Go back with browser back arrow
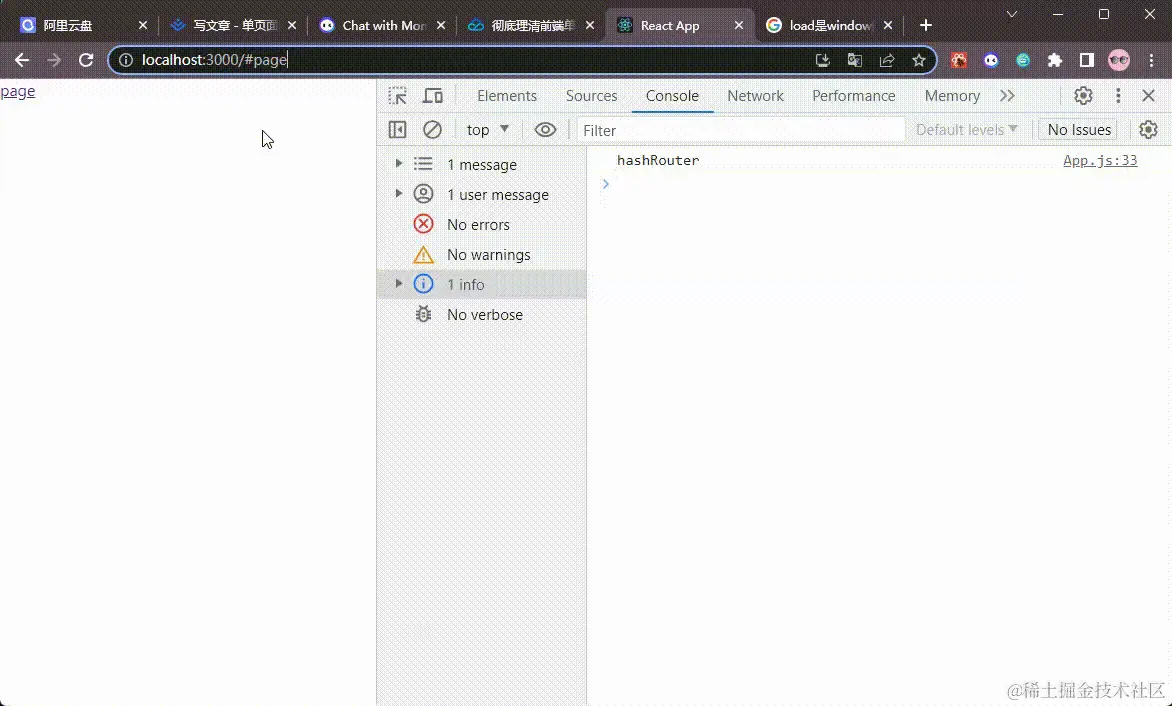The image size is (1172, 706). pos(22,61)
